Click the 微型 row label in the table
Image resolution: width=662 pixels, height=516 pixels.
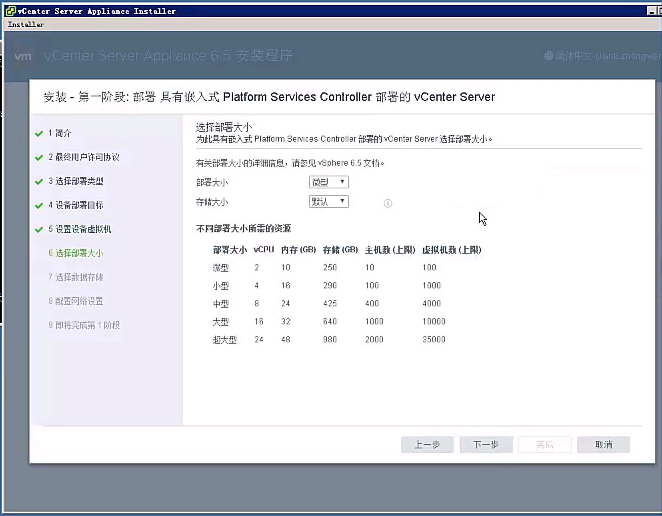pyautogui.click(x=221, y=268)
